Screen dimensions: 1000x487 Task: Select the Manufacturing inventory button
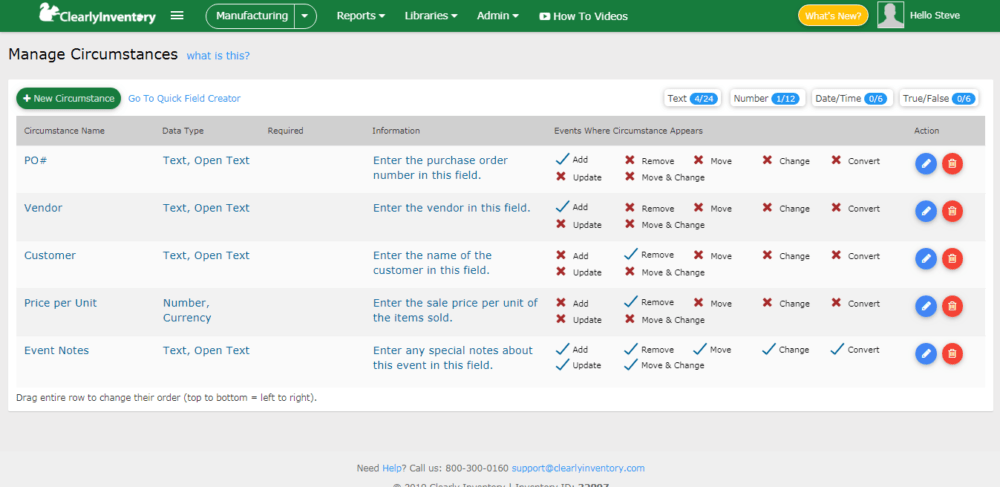(x=251, y=16)
